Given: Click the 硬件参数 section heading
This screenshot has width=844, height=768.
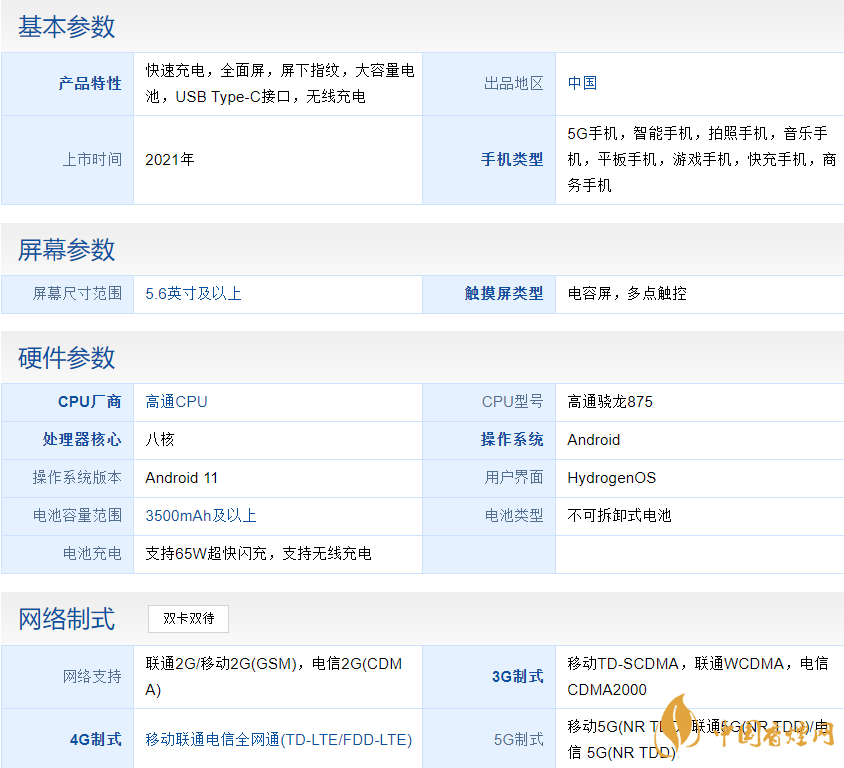Looking at the screenshot, I should coord(66,357).
